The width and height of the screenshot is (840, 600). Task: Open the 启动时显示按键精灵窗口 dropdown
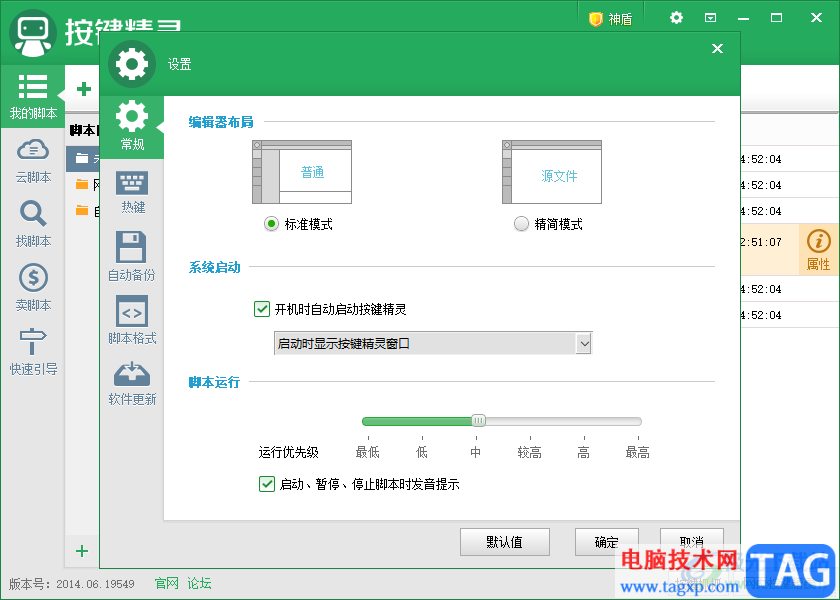click(433, 343)
